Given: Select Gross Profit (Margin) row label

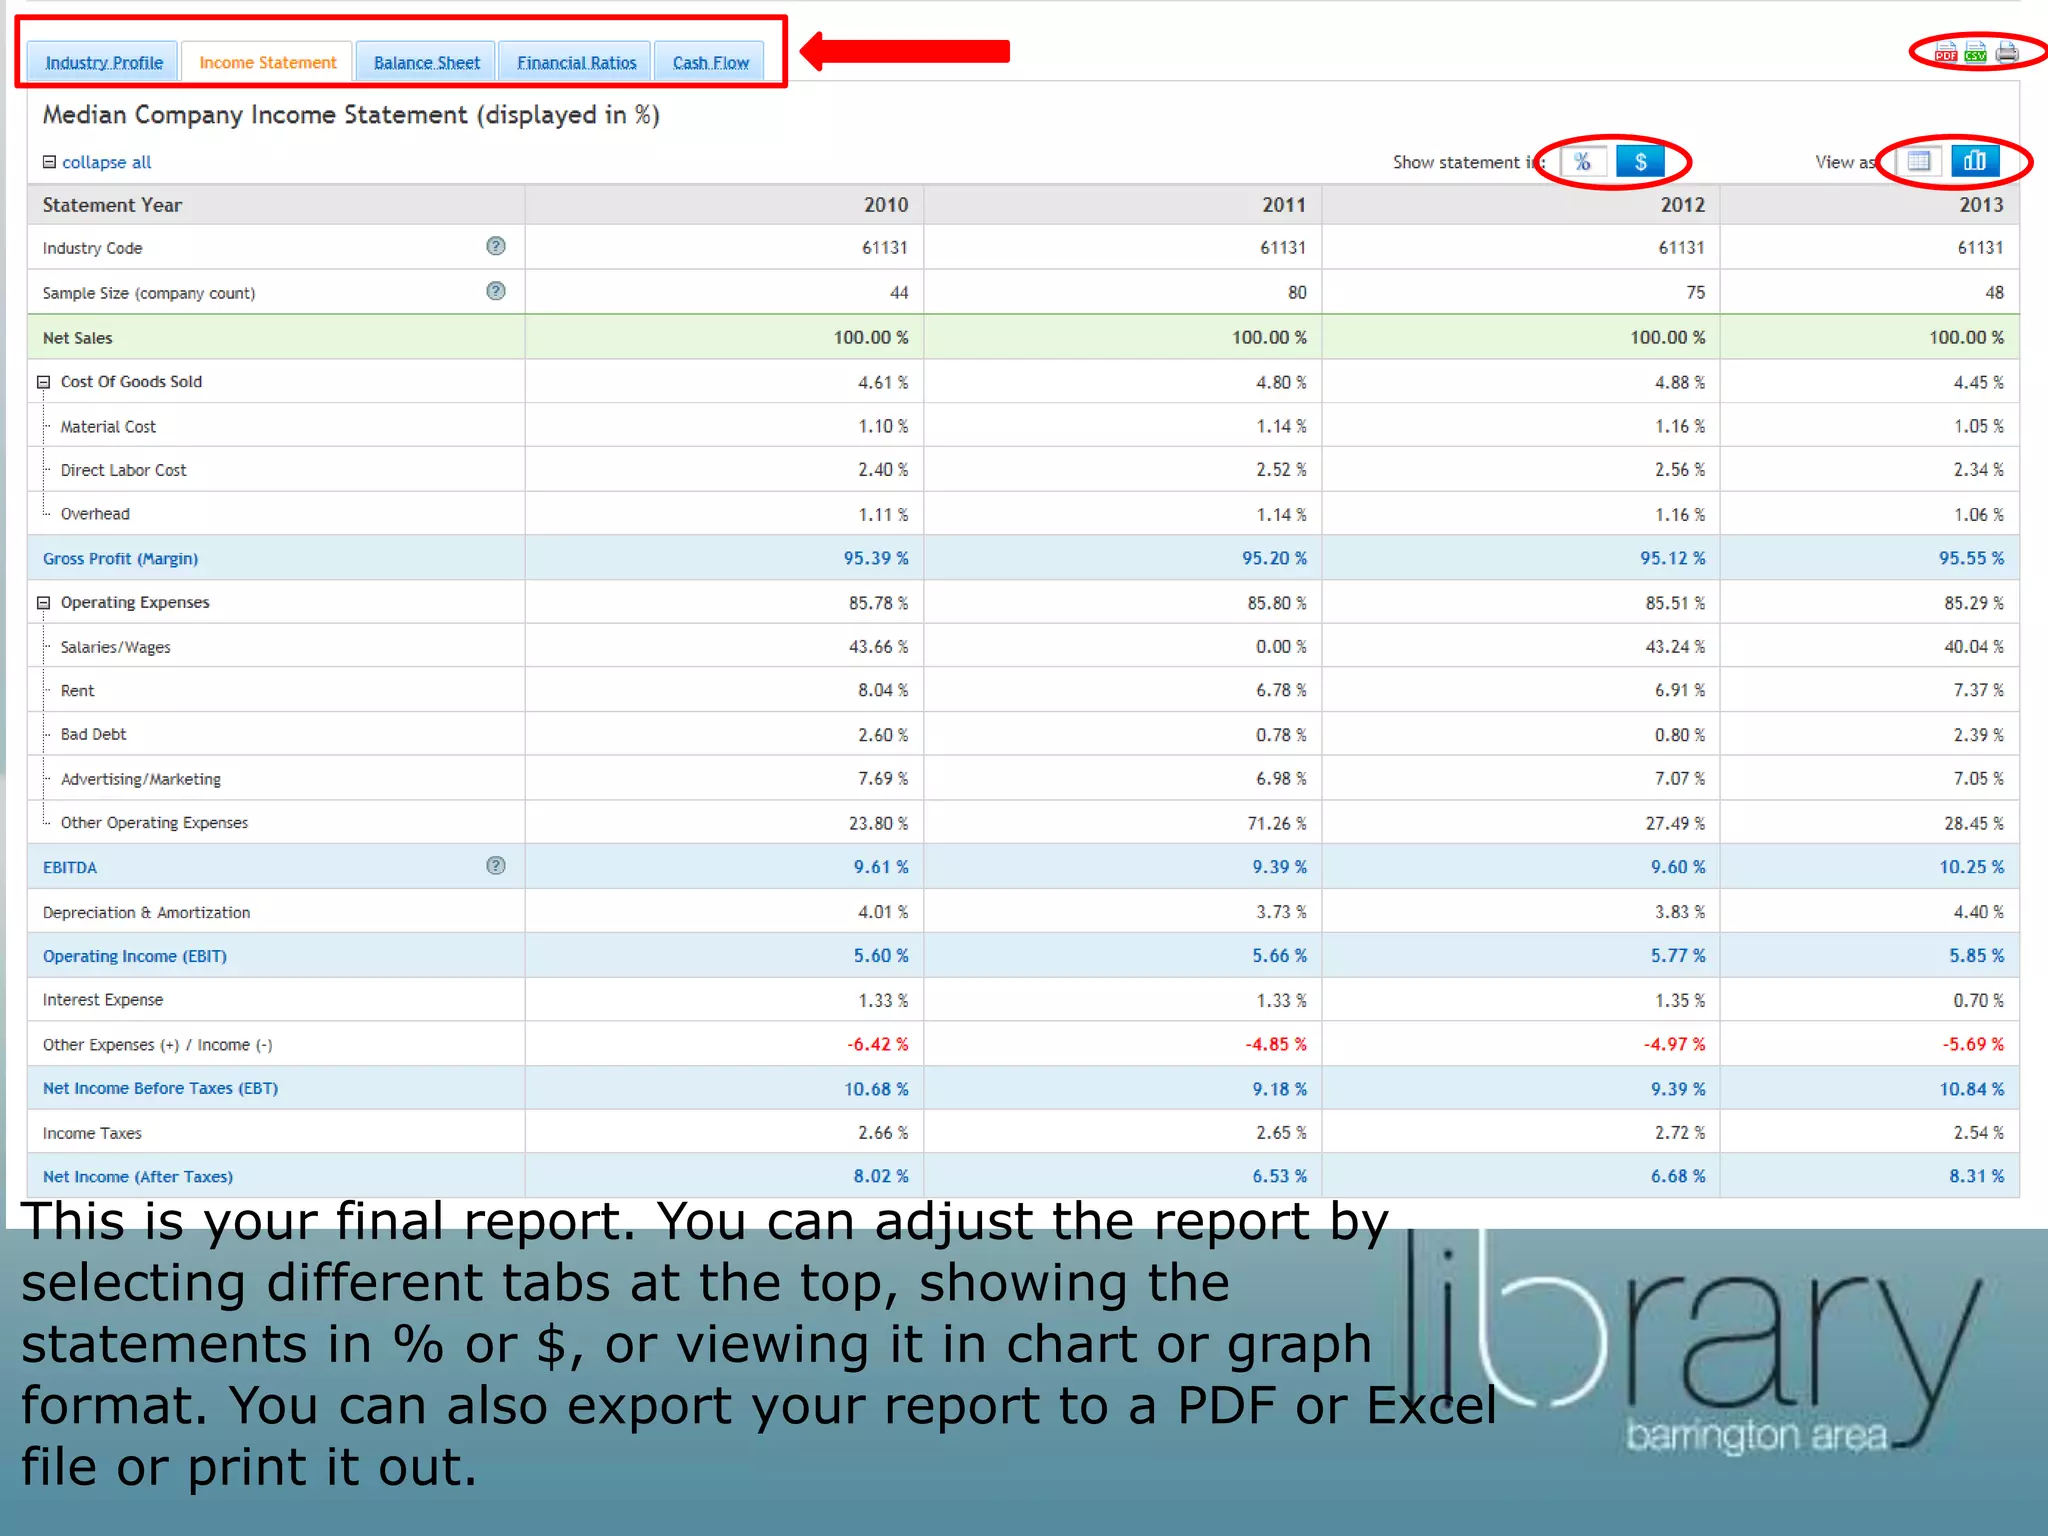Looking at the screenshot, I should pyautogui.click(x=120, y=558).
